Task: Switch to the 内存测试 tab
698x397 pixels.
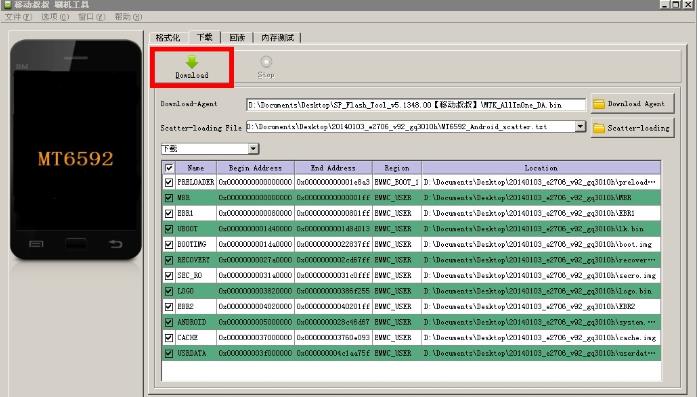Action: click(x=277, y=38)
